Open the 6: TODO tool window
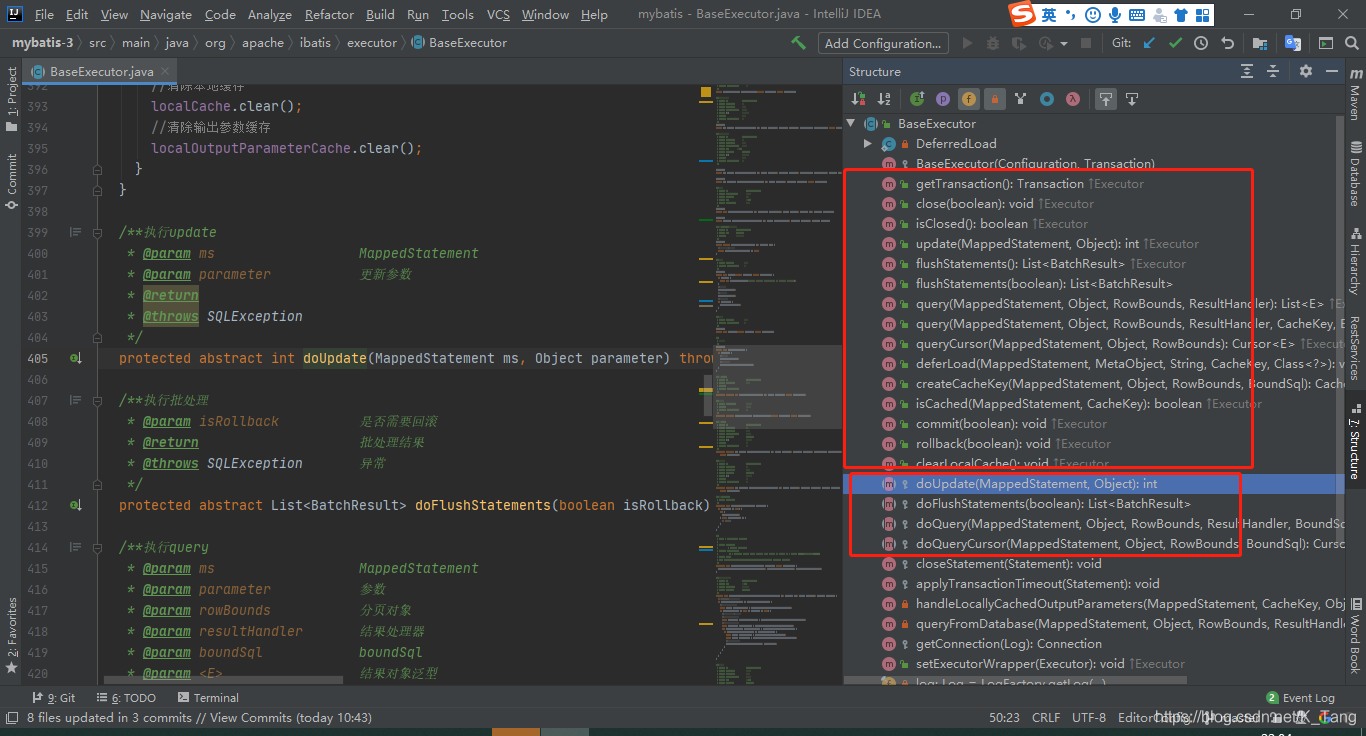The height and width of the screenshot is (736, 1366). click(x=126, y=698)
